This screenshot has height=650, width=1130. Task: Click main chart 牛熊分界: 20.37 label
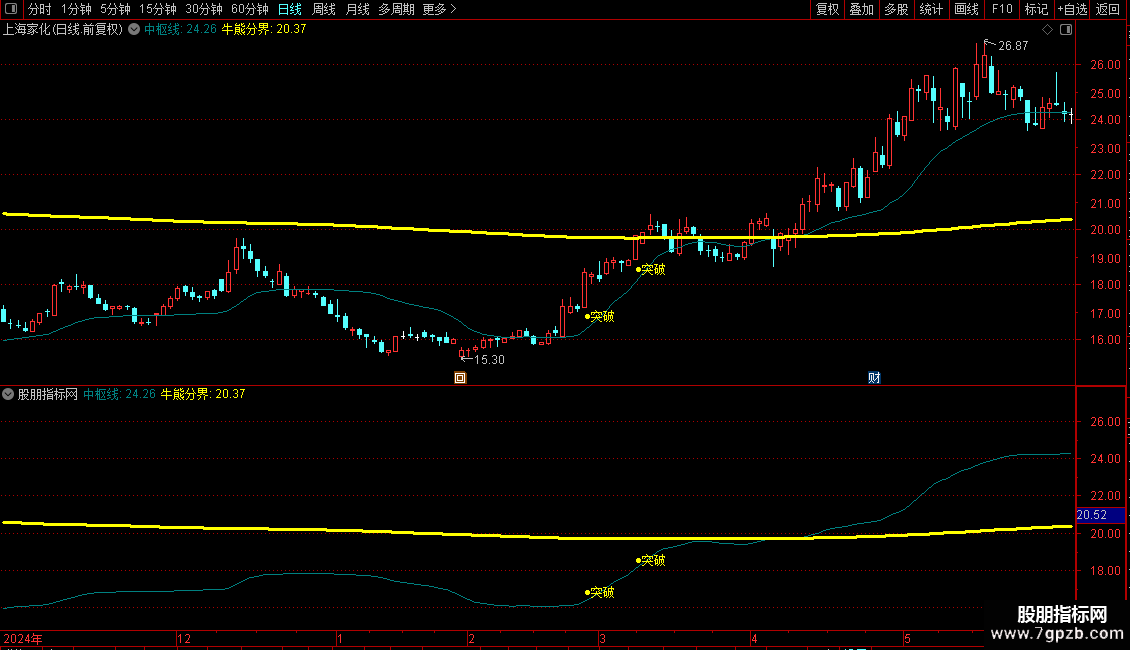264,29
